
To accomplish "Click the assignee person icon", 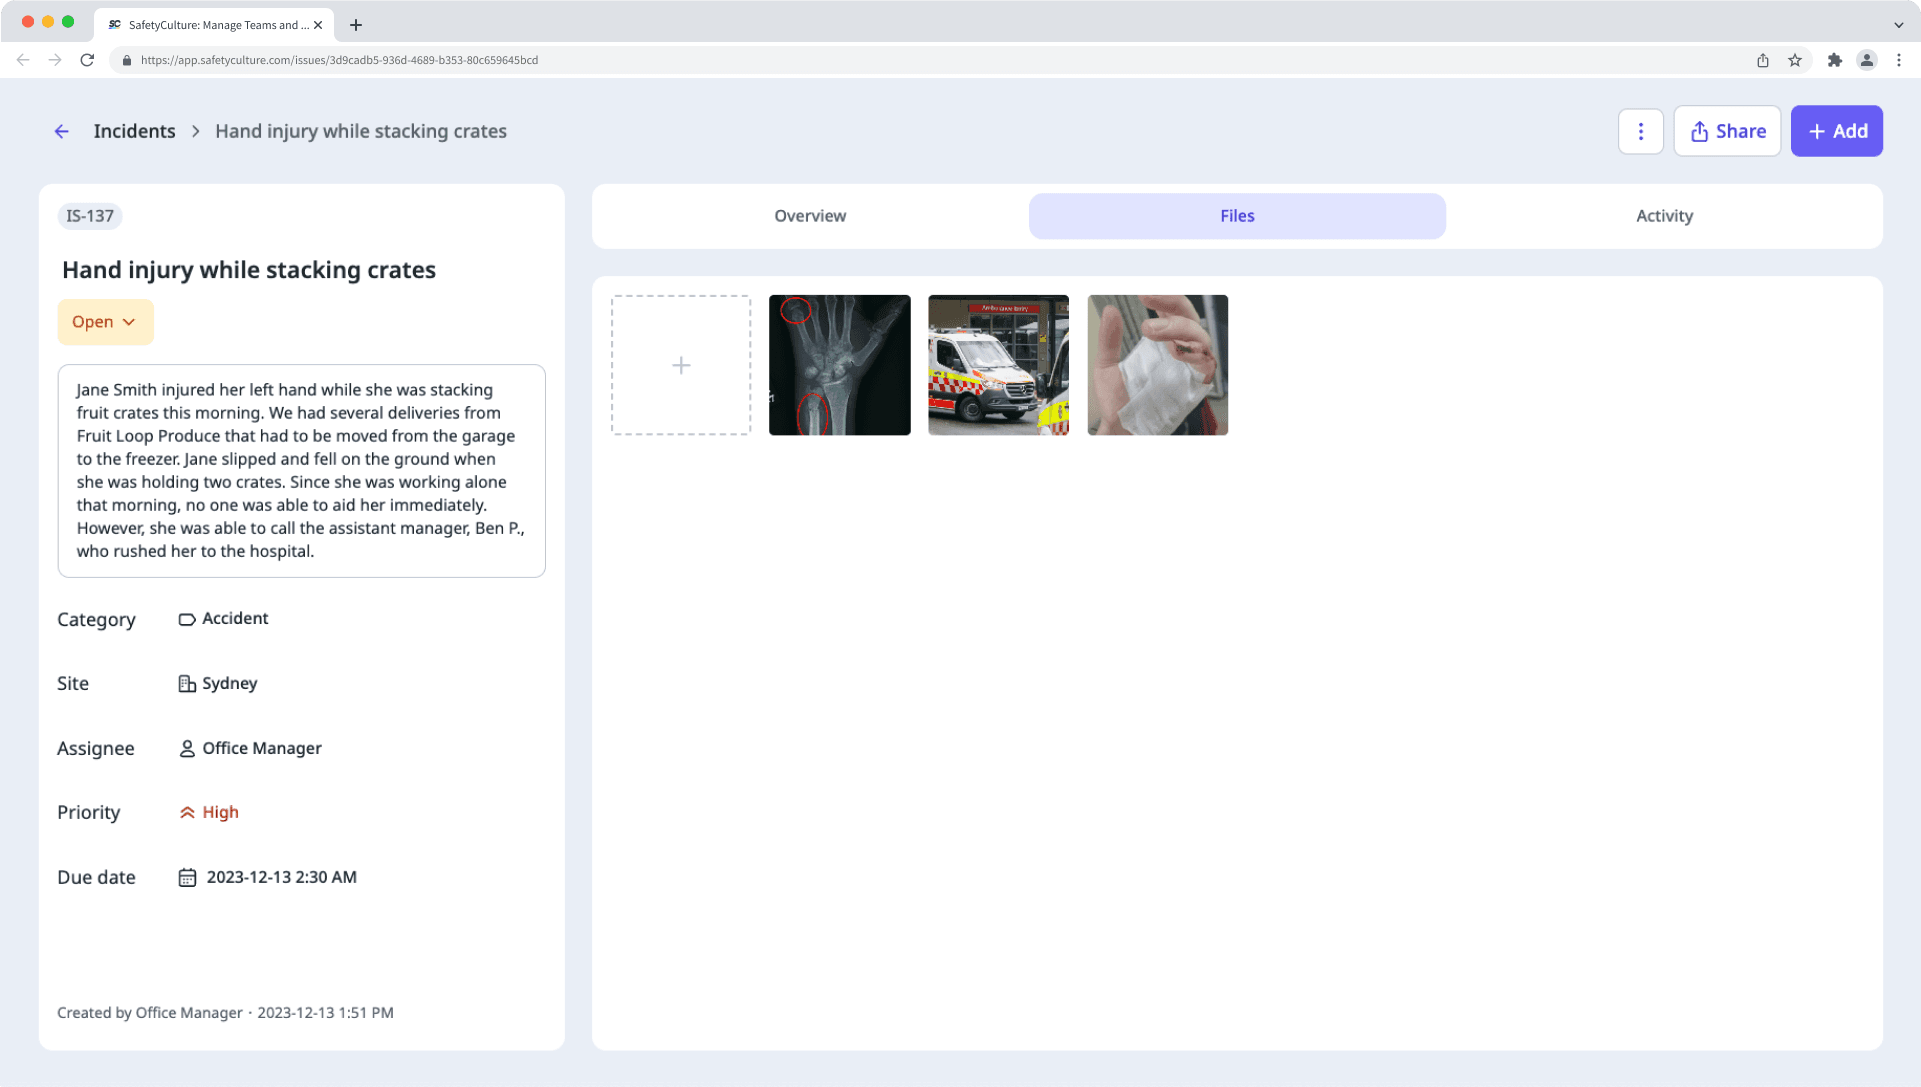I will [x=187, y=748].
